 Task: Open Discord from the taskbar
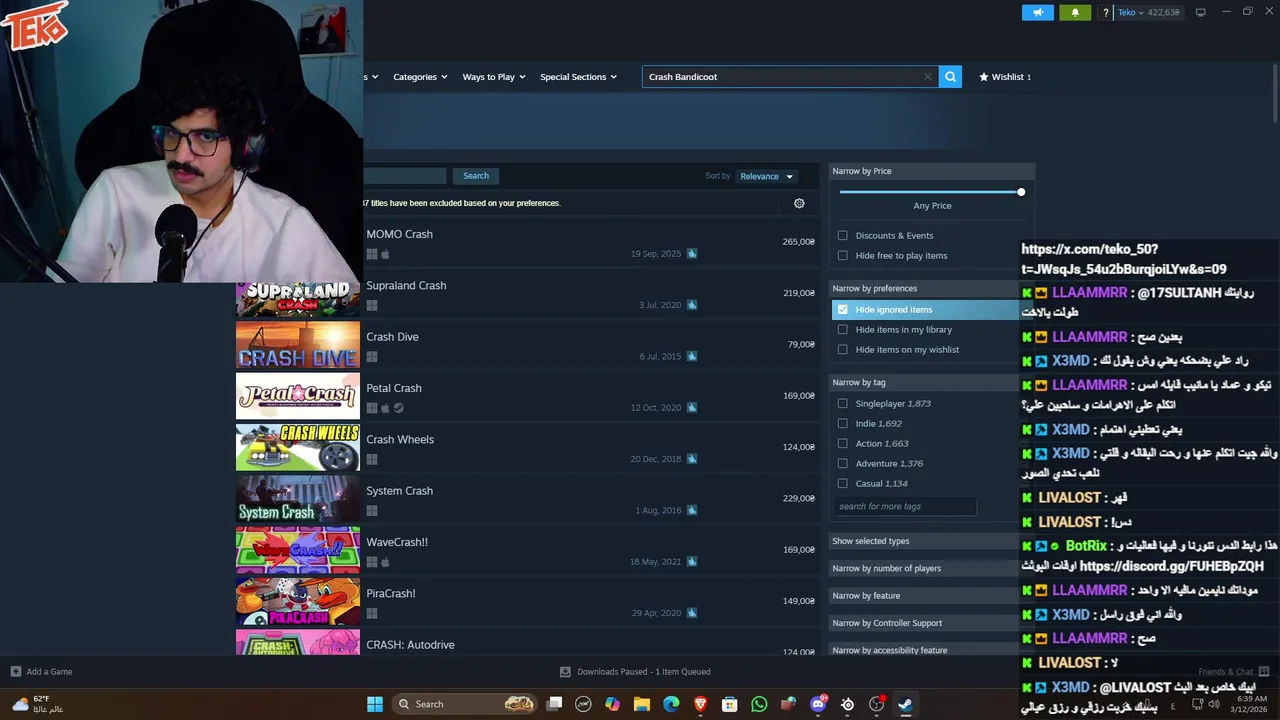coord(818,704)
